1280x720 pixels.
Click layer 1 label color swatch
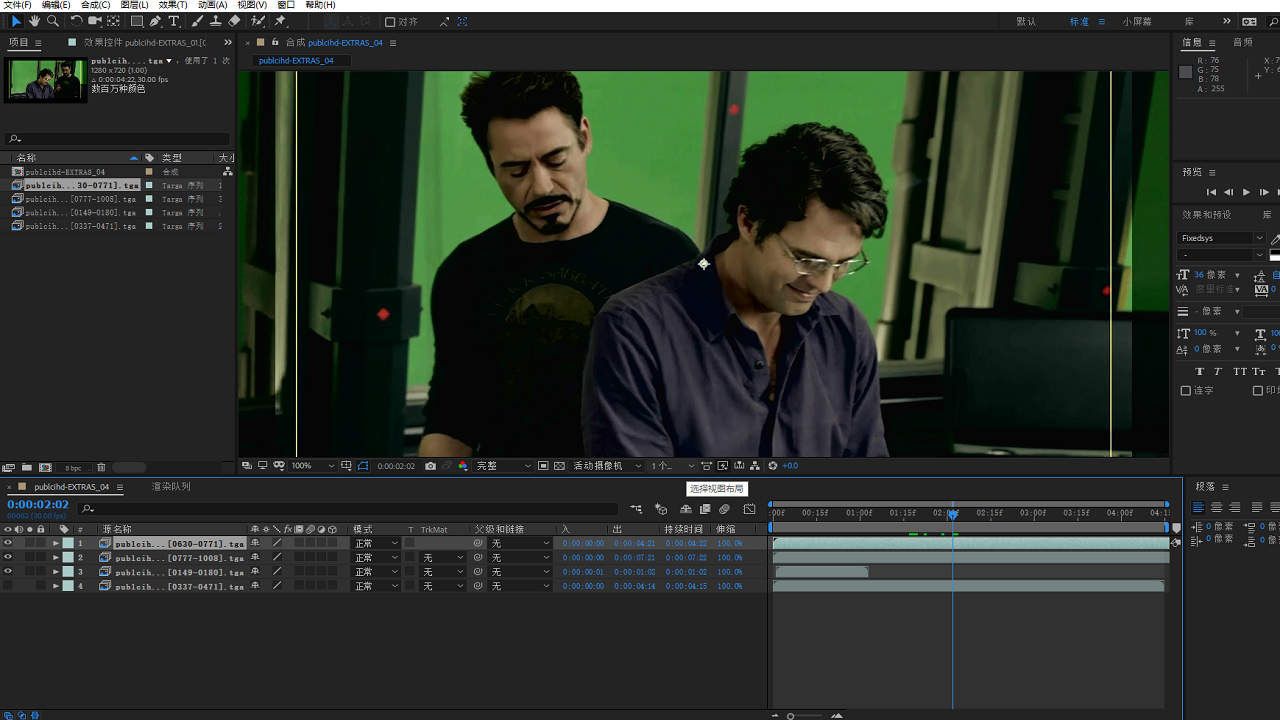click(68, 544)
